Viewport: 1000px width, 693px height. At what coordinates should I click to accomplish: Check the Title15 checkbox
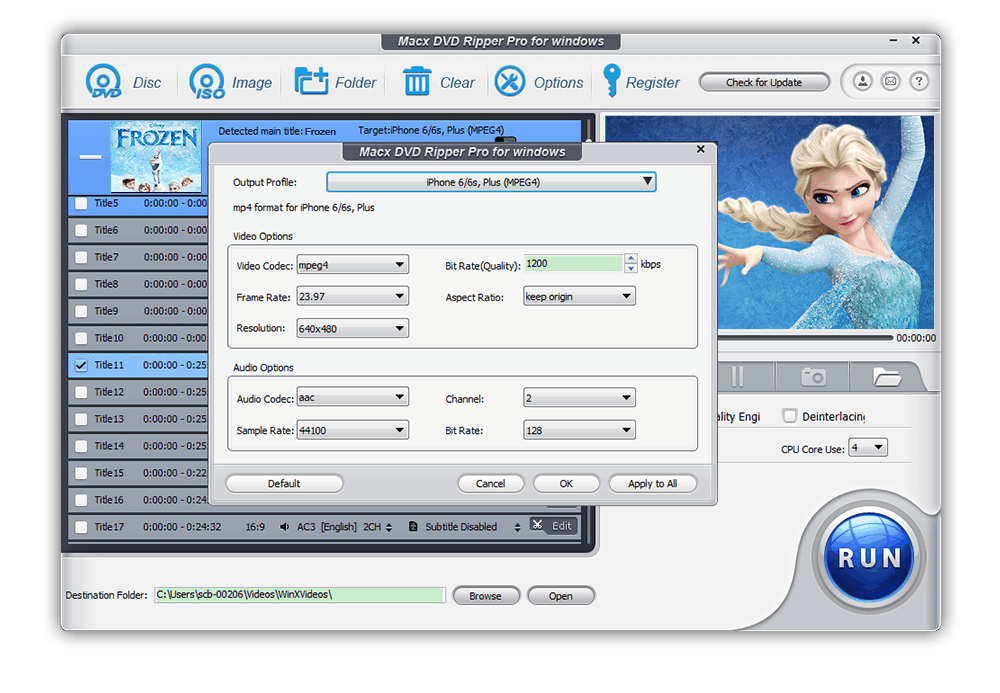[81, 473]
